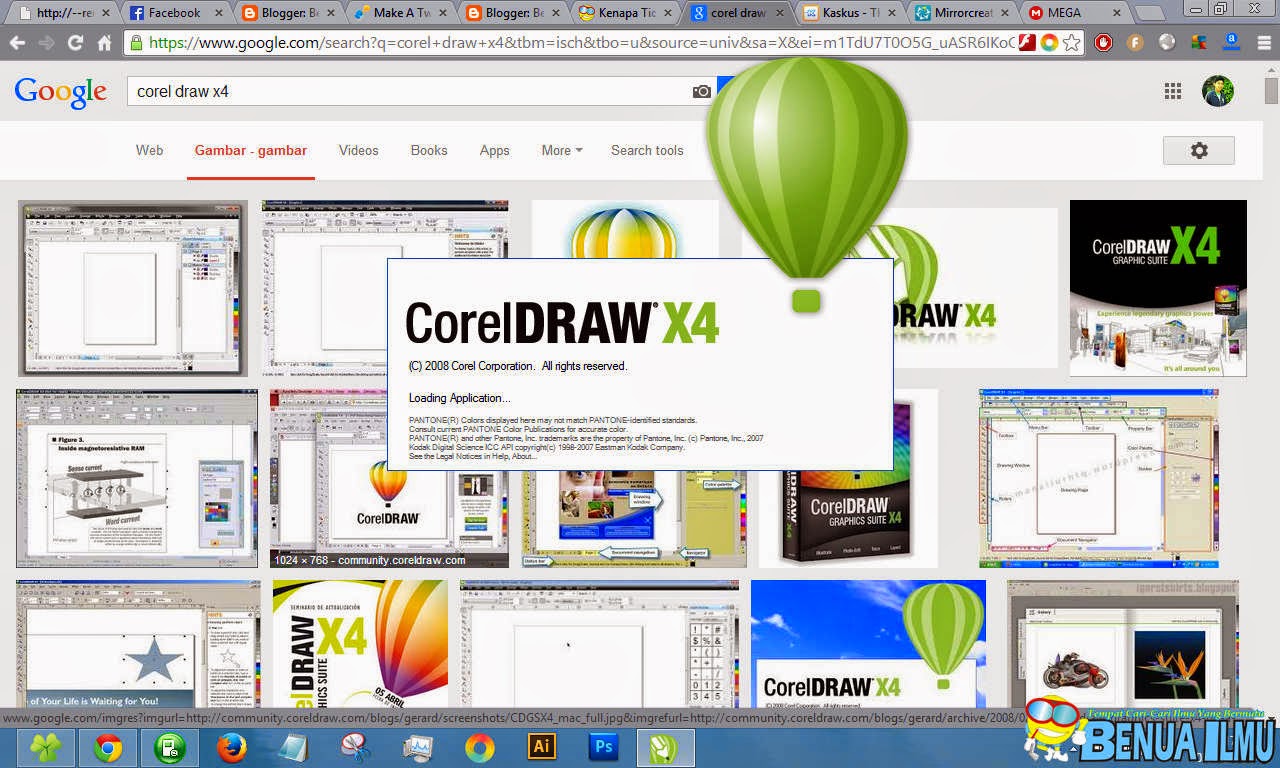
Task: Open the Web search results
Action: (x=149, y=150)
